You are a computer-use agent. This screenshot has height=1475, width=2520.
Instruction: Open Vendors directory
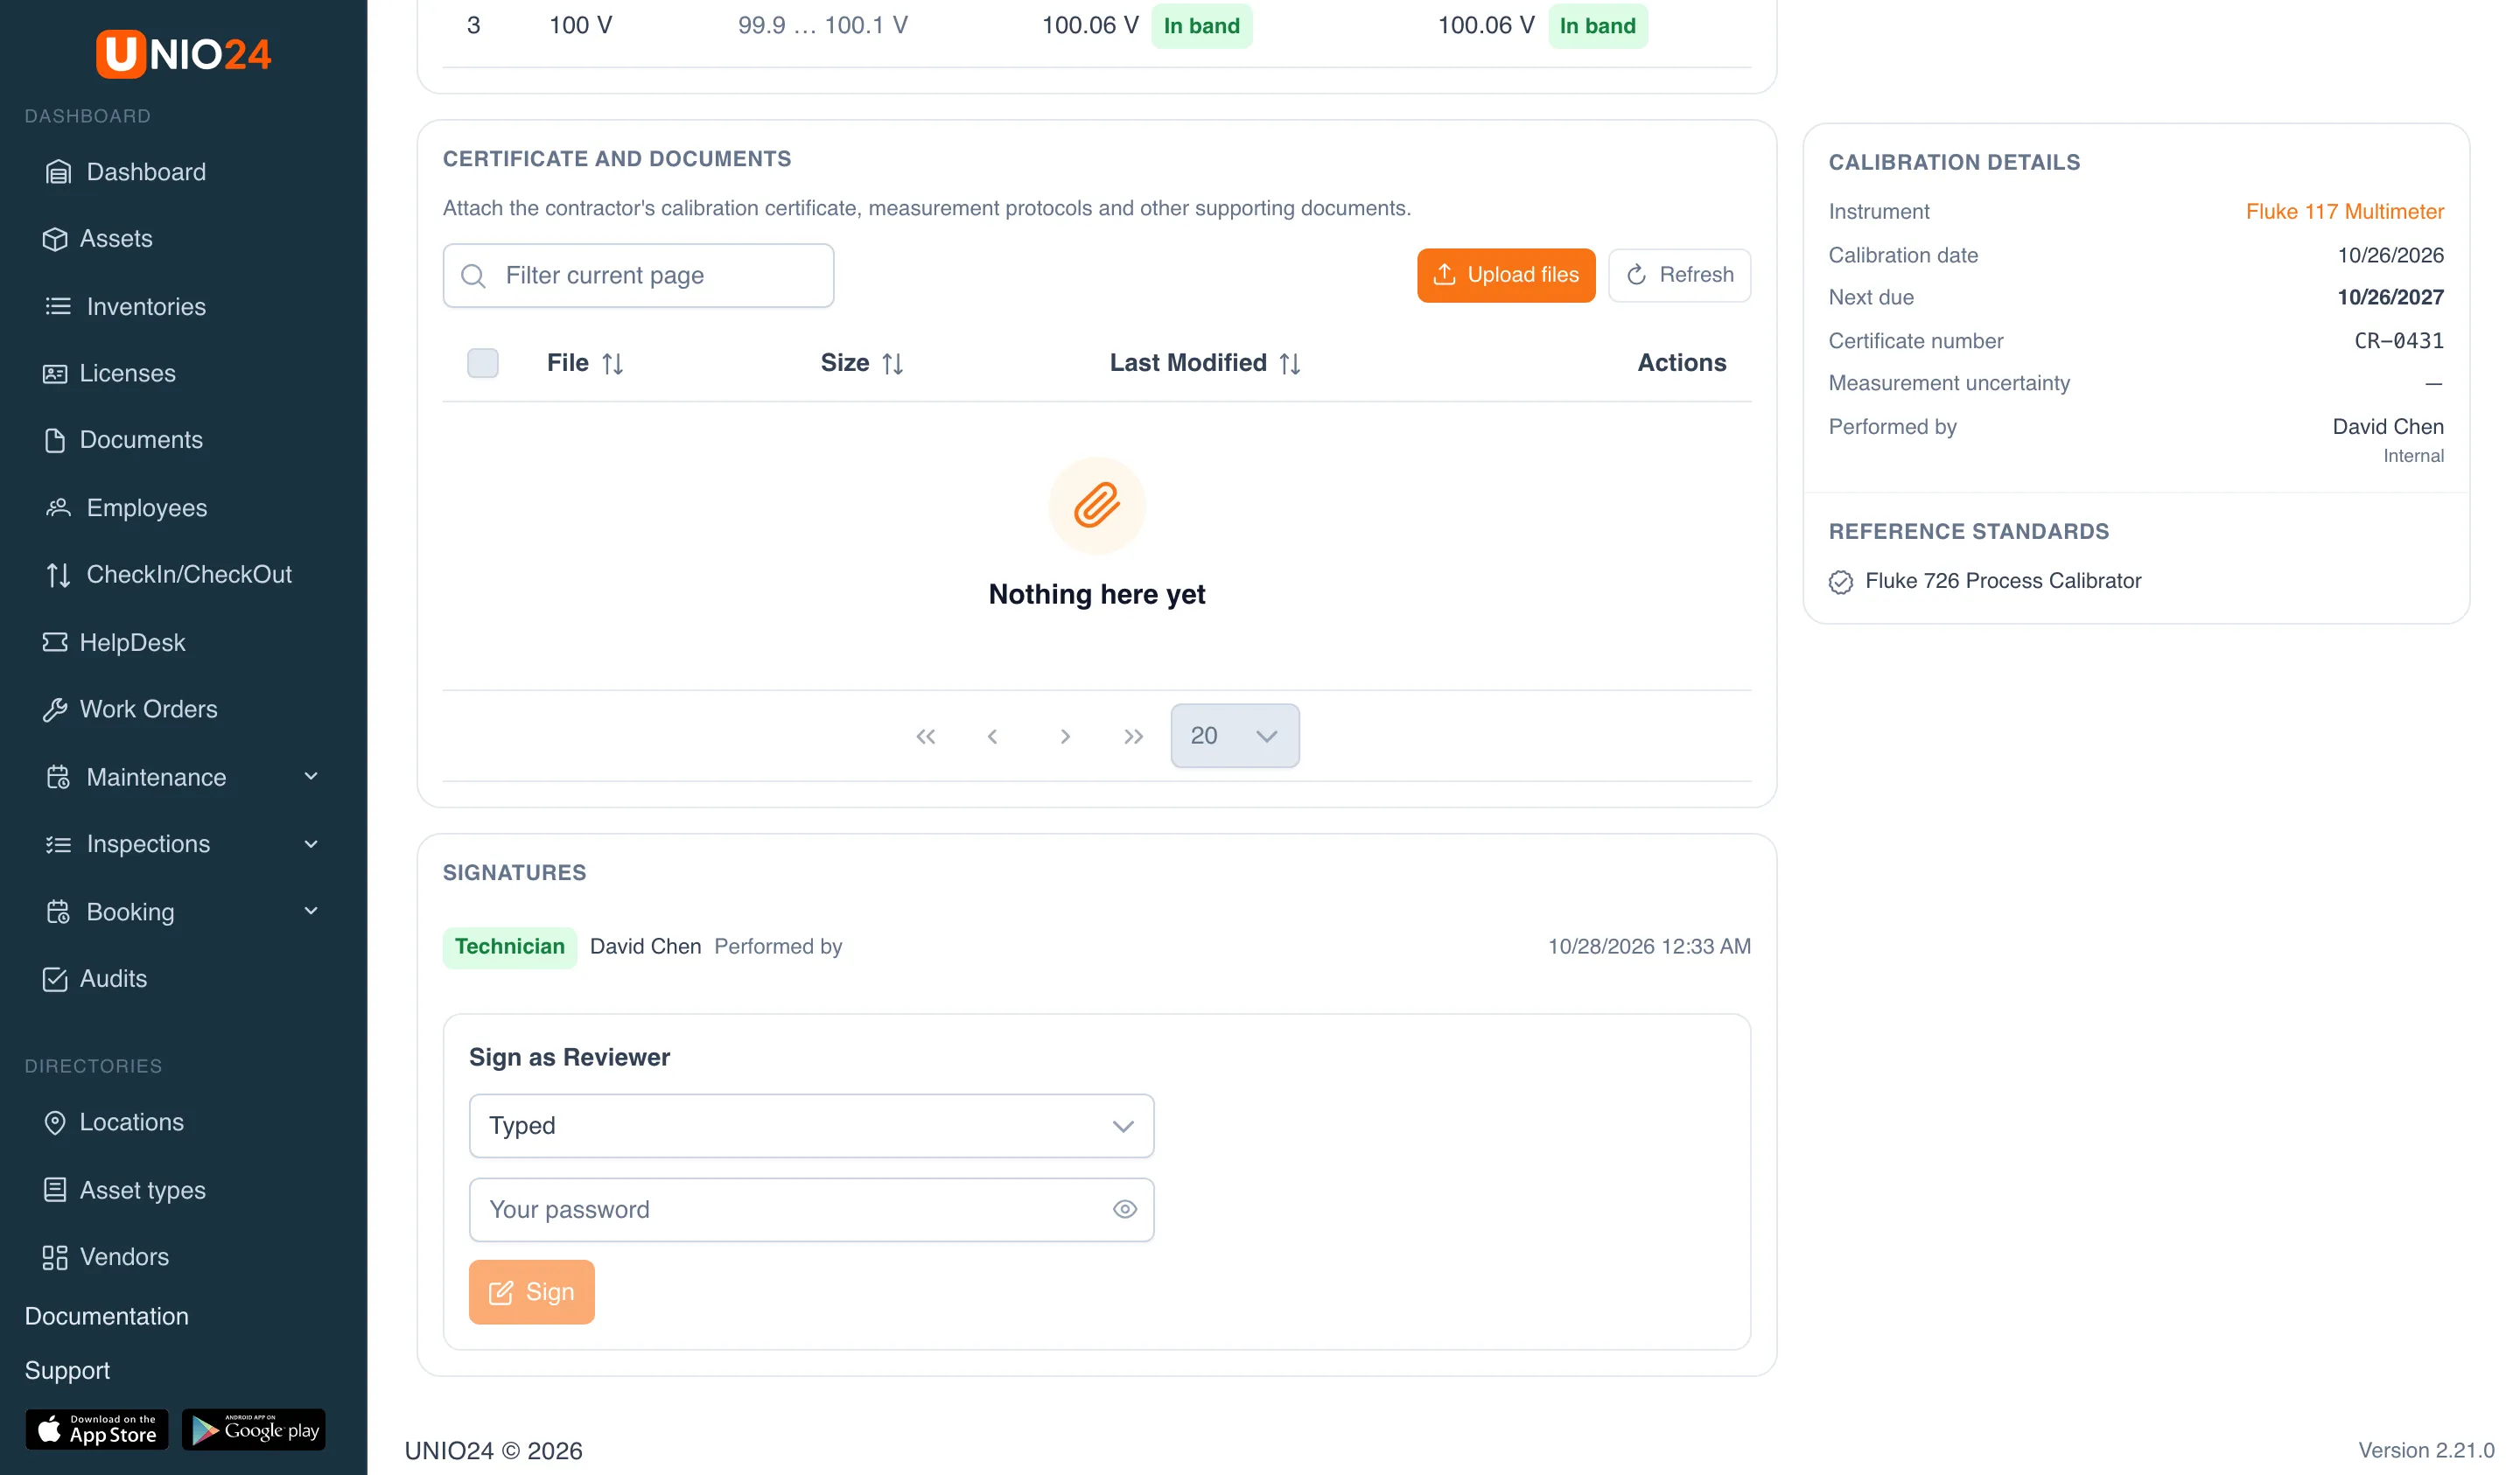[107, 1257]
